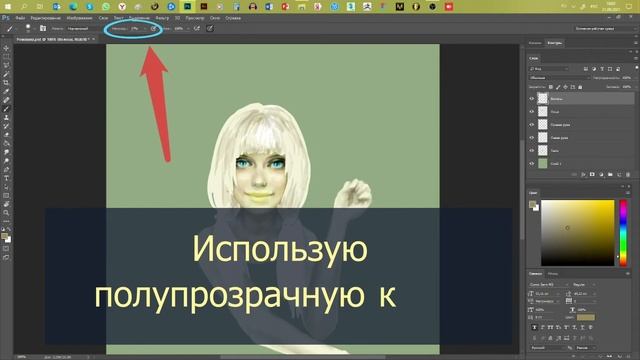The width and height of the screenshot is (640, 360).
Task: Open the anti-aliasing dropdown
Action: click(587, 347)
